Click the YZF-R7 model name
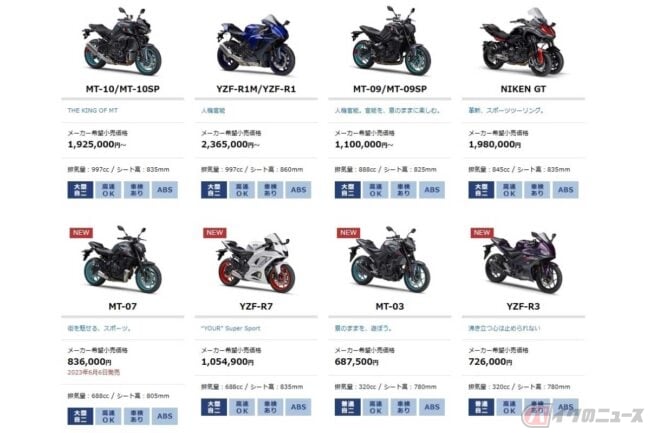 (x=256, y=307)
